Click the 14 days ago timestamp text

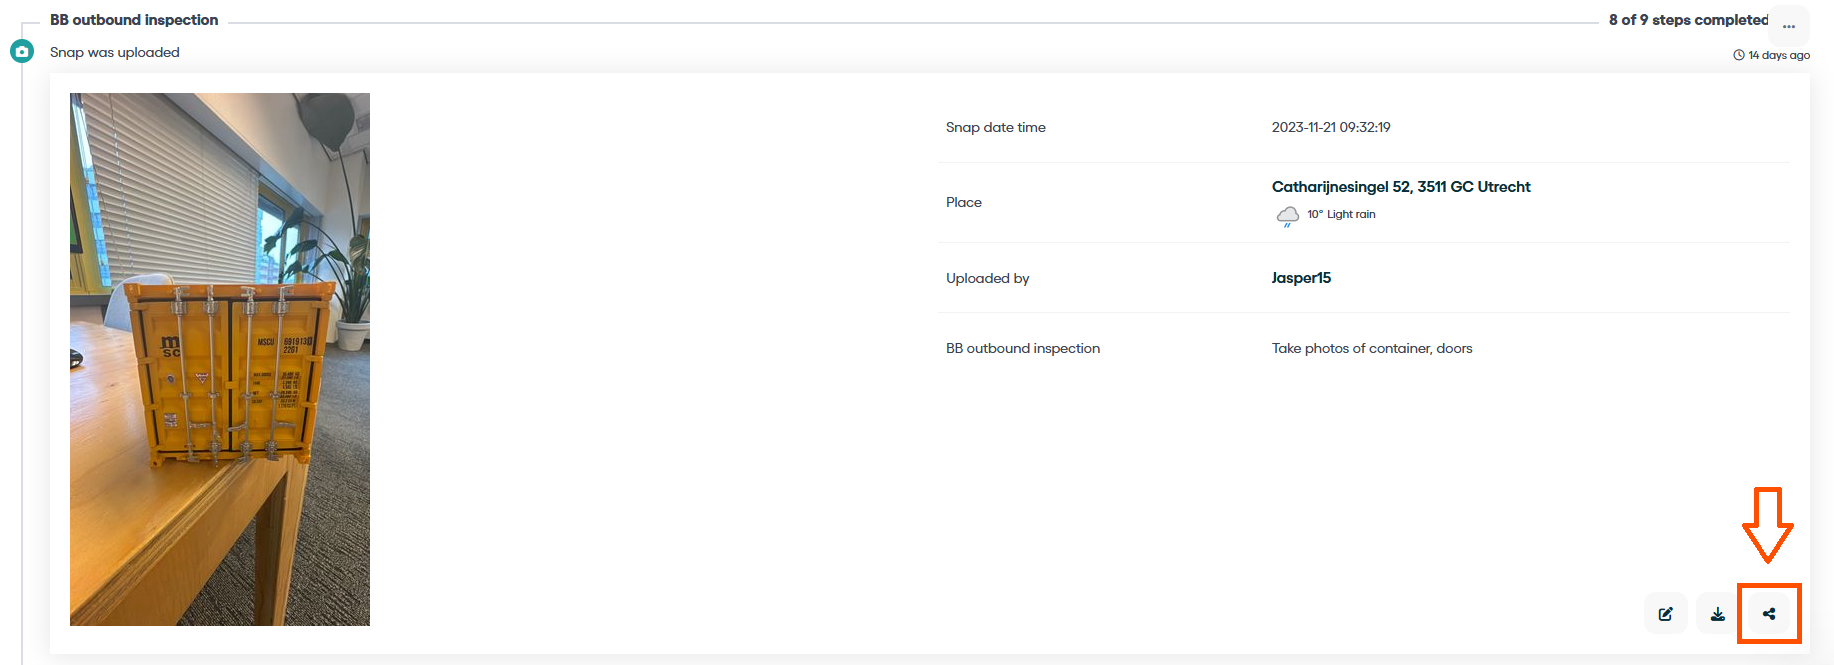coord(1778,55)
